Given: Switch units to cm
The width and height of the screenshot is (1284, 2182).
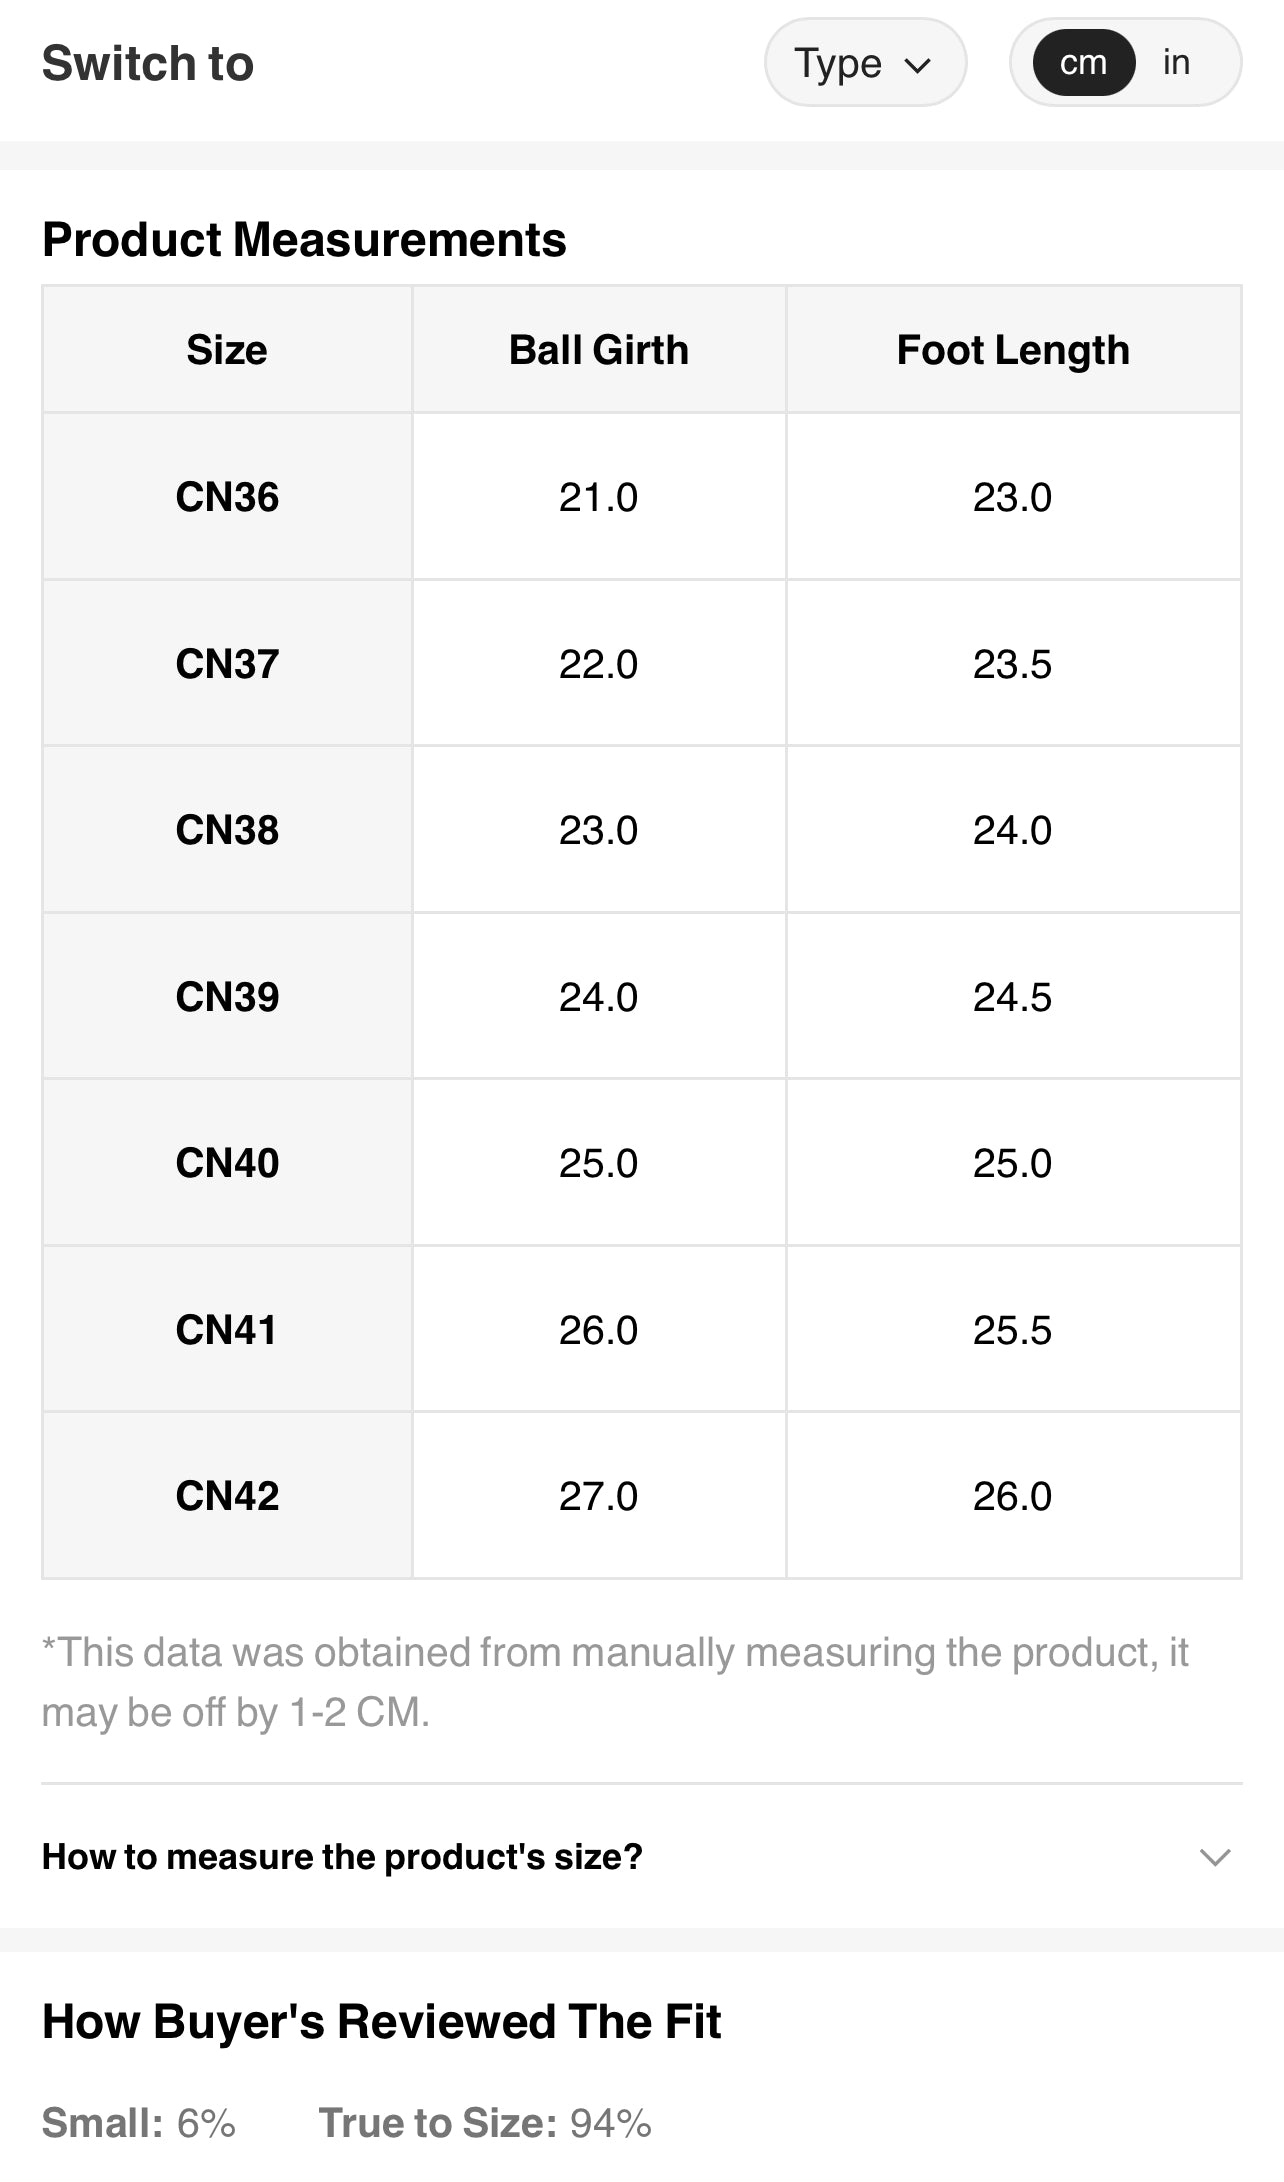Looking at the screenshot, I should coord(1083,63).
